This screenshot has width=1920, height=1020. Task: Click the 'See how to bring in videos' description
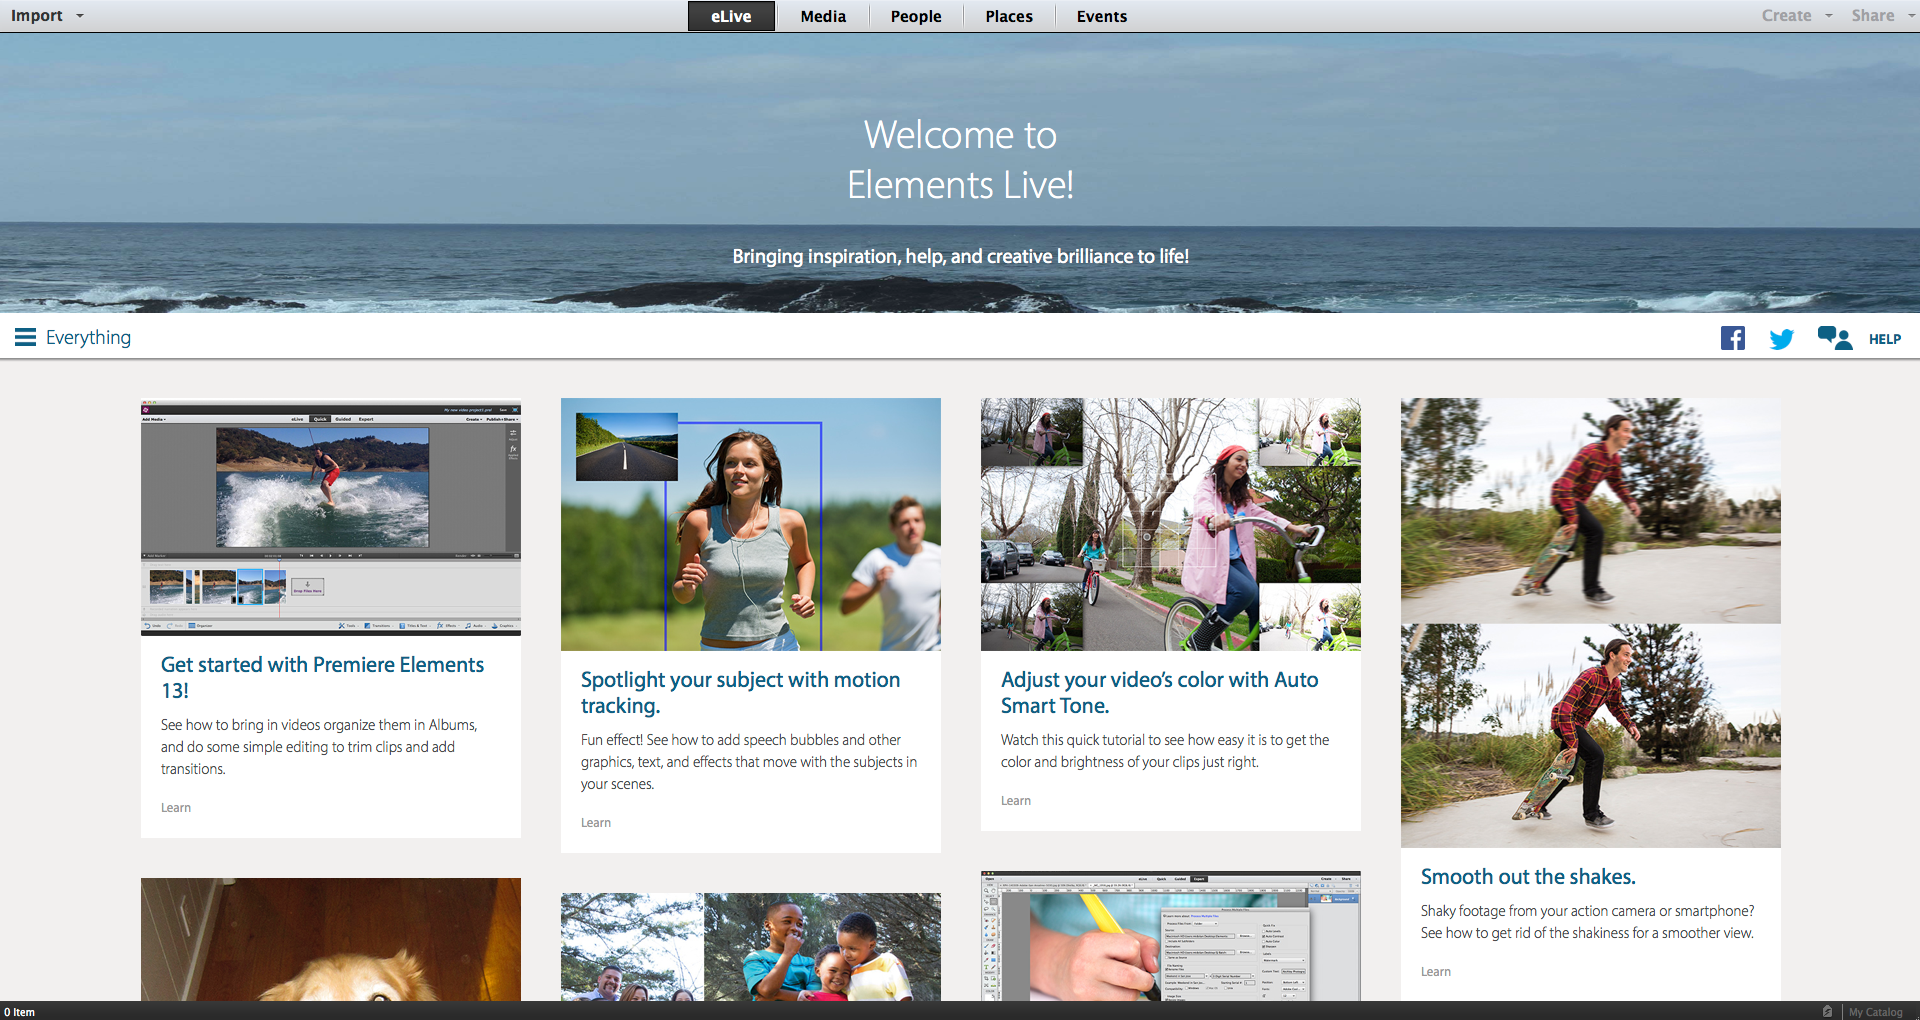[319, 747]
